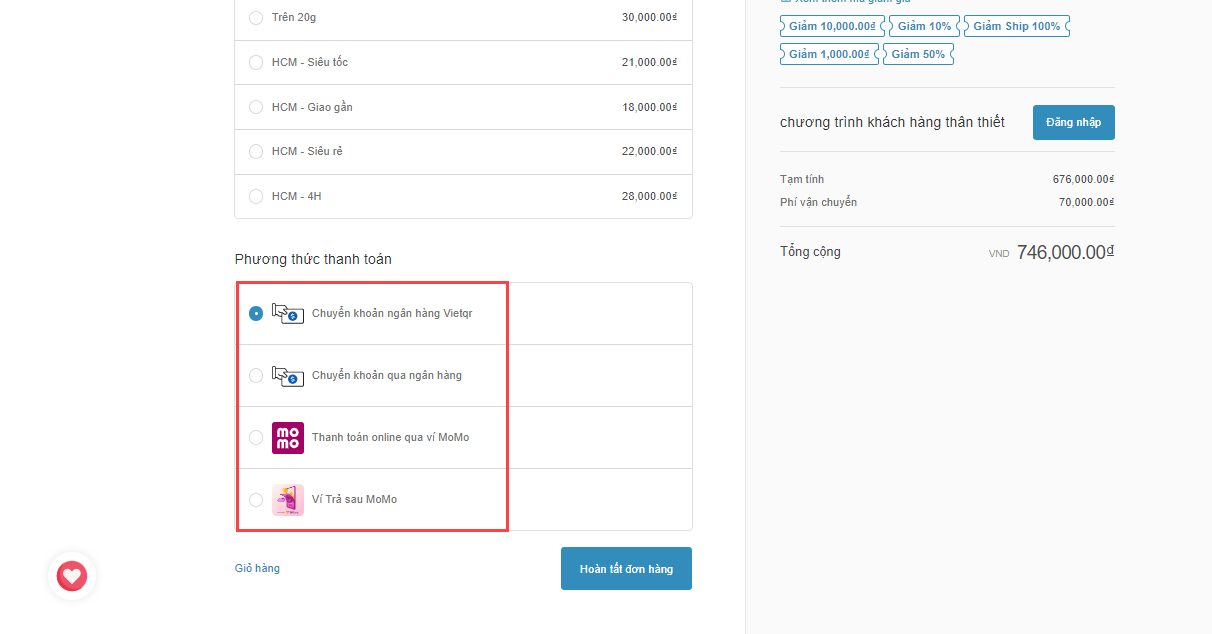Click the Tổng cộng label
Screen dimensions: 1212x634
(810, 251)
